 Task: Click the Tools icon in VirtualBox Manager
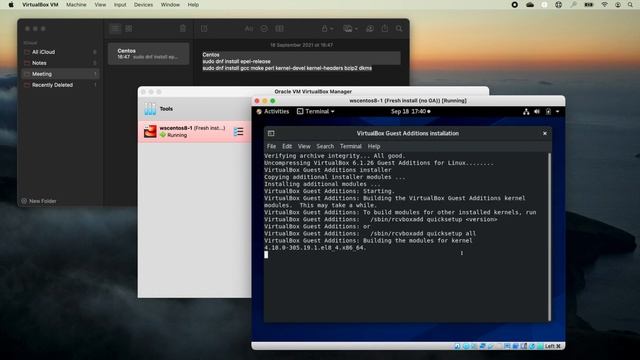coord(150,109)
